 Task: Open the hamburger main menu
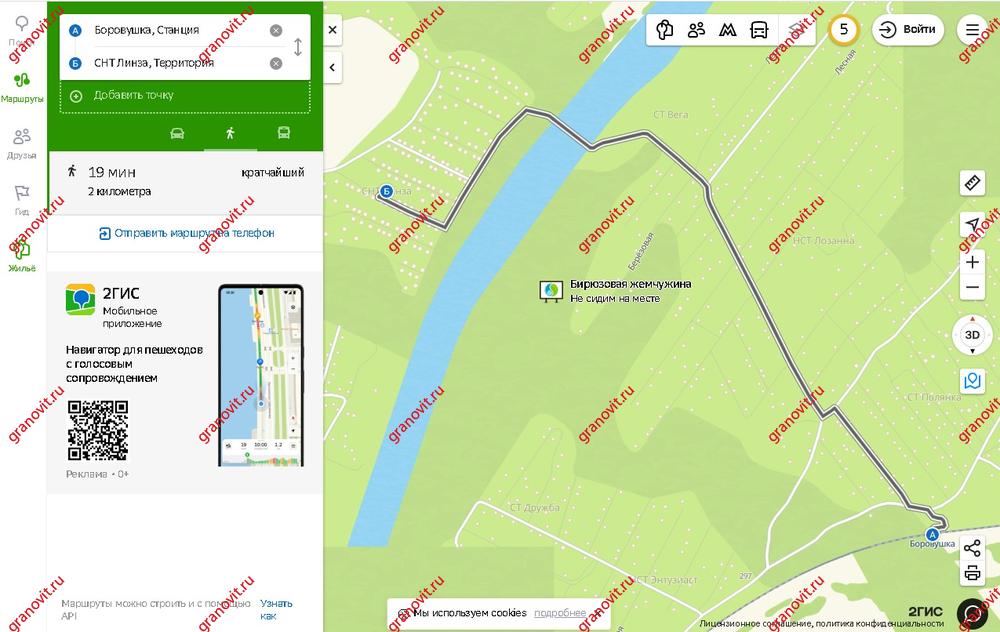(972, 30)
